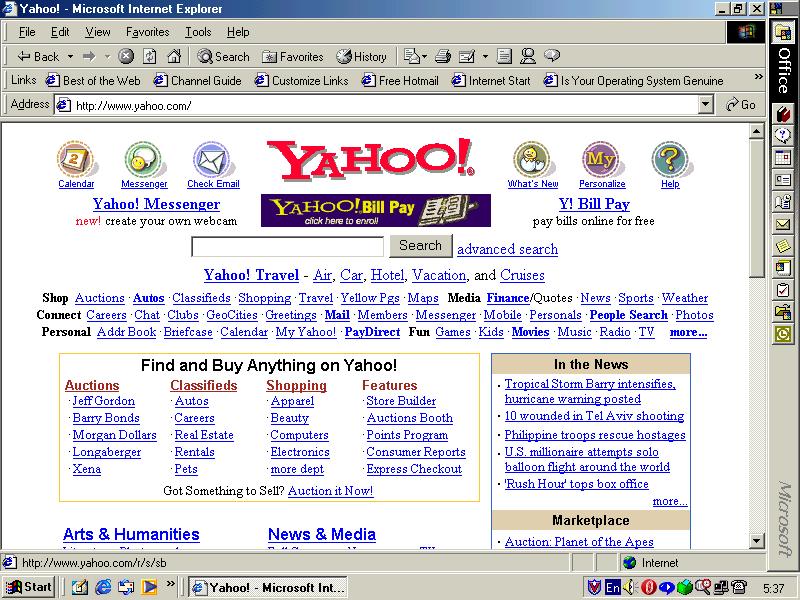
Task: Open the En language indicator in tray
Action: (x=612, y=587)
